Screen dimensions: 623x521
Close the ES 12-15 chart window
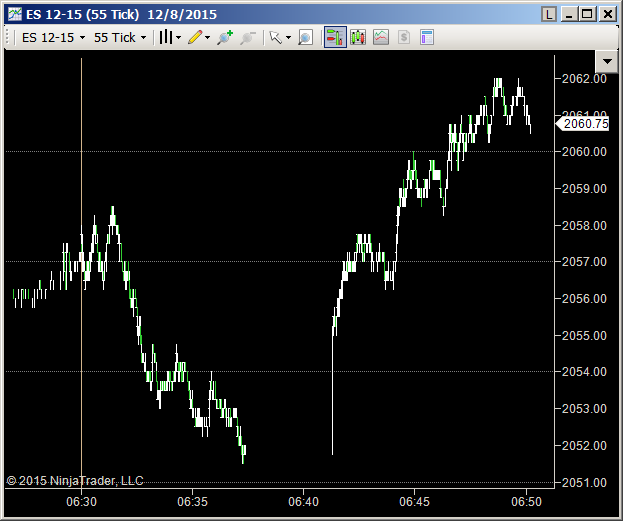pyautogui.click(x=608, y=15)
